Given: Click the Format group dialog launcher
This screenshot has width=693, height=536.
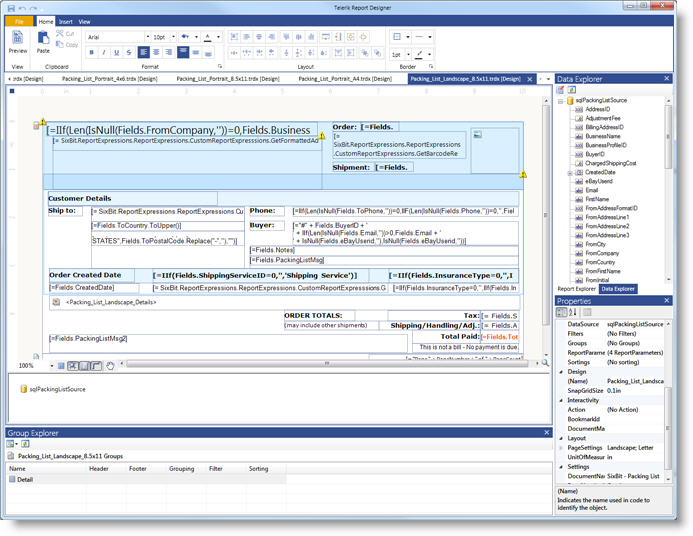Looking at the screenshot, I should pyautogui.click(x=220, y=67).
